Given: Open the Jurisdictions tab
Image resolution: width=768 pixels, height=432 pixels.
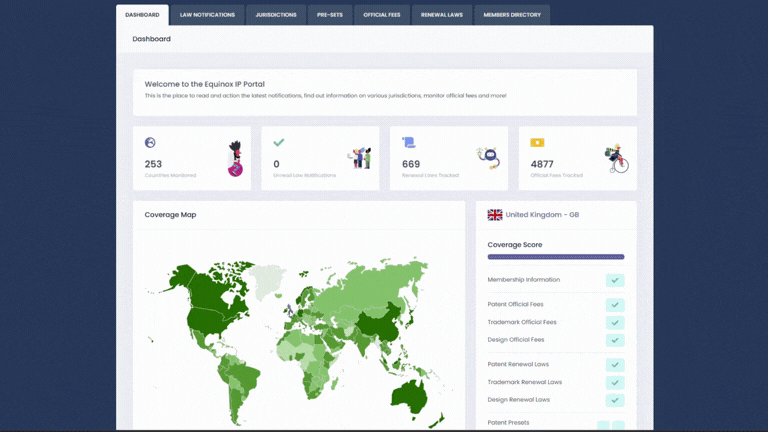Looking at the screenshot, I should click(276, 15).
